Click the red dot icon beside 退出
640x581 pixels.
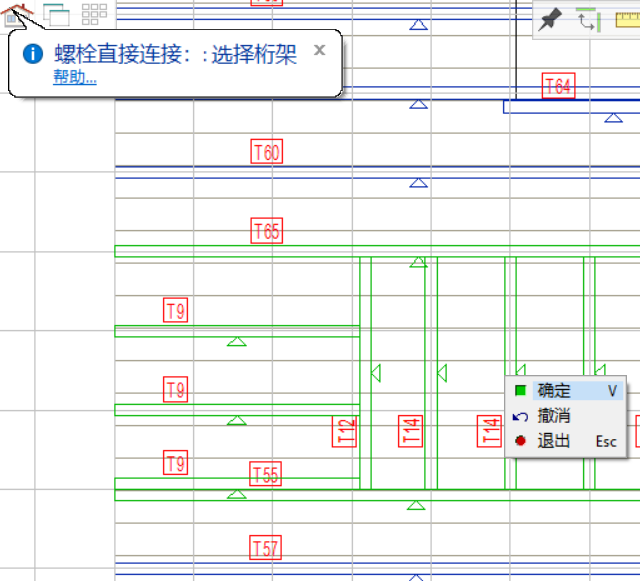[520, 441]
